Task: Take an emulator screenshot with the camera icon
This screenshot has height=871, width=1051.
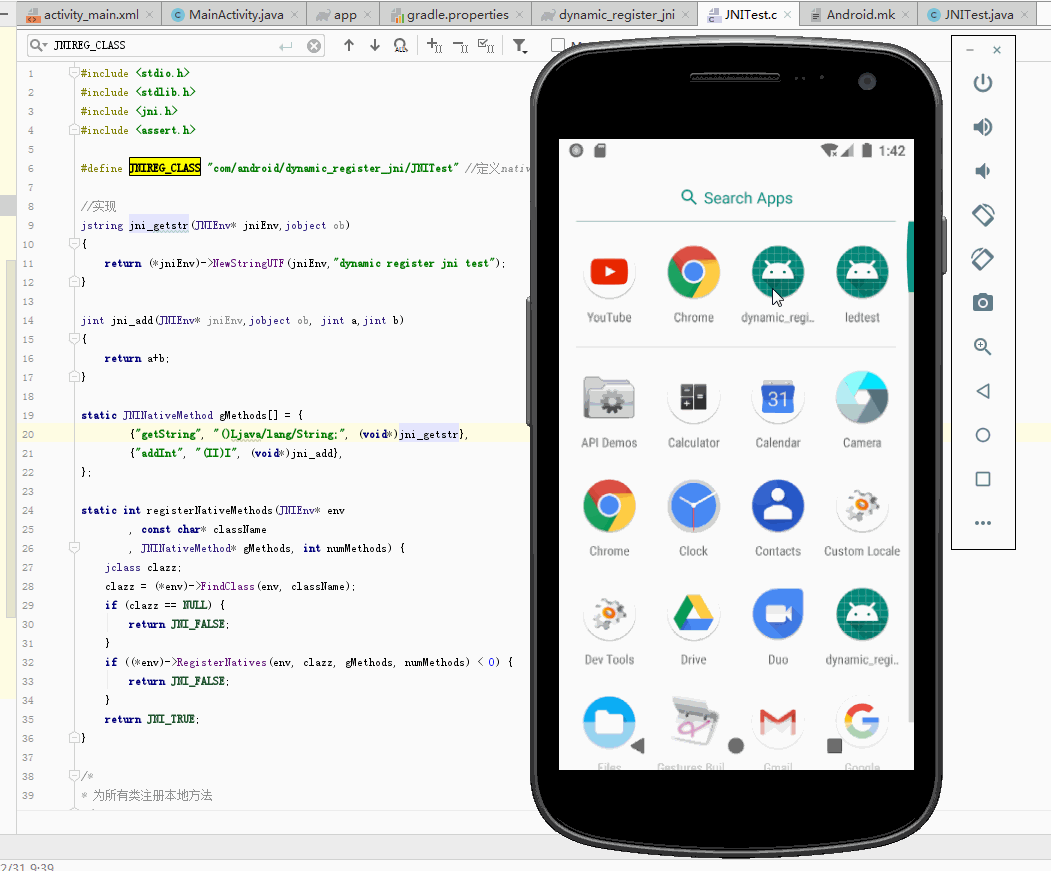Action: [983, 302]
